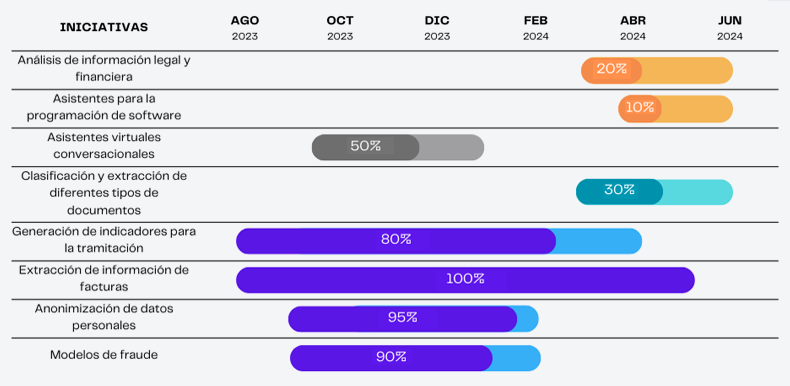Screen dimensions: 790x386
Task: Click the AGO 2023 column header
Action: point(245,28)
